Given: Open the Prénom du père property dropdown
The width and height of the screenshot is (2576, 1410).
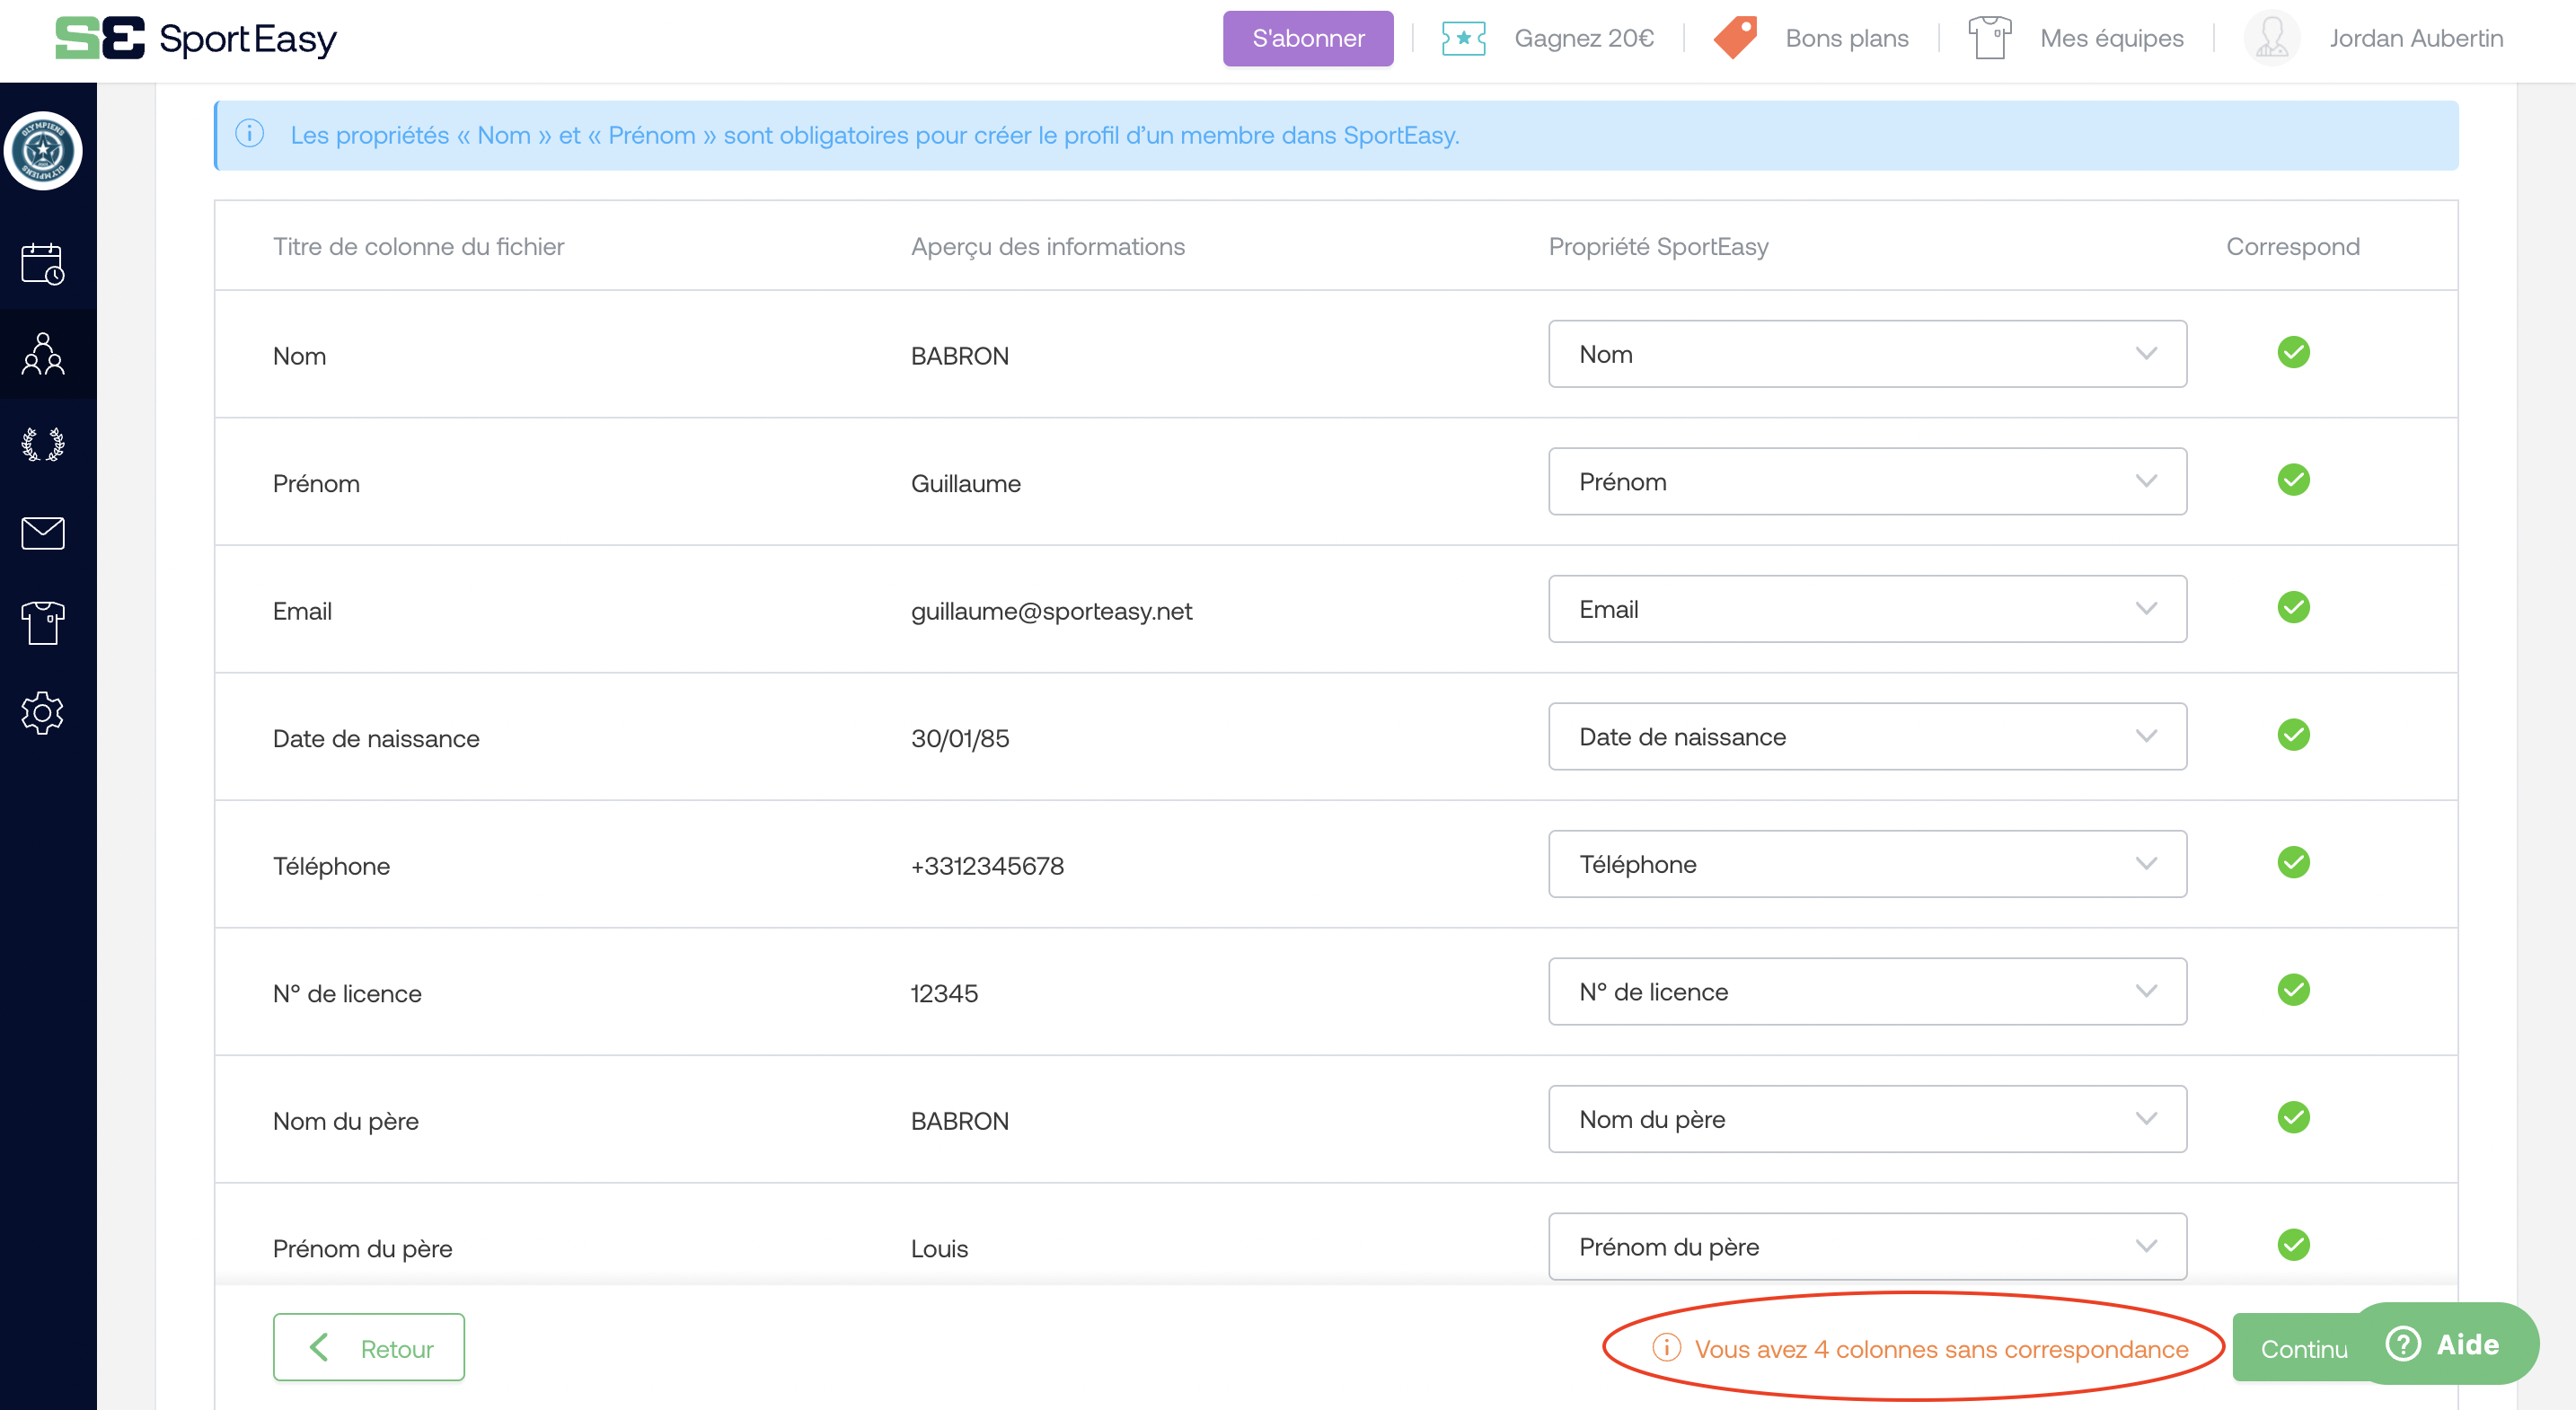Looking at the screenshot, I should pyautogui.click(x=1867, y=1247).
